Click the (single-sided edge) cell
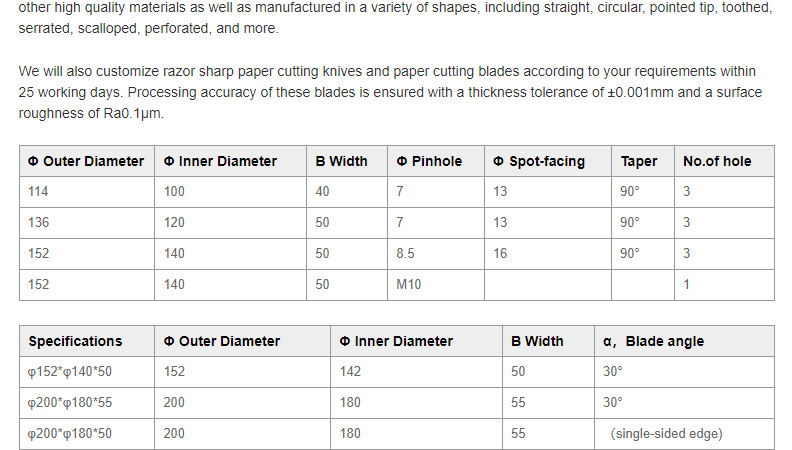The width and height of the screenshot is (792, 450). coord(666,433)
